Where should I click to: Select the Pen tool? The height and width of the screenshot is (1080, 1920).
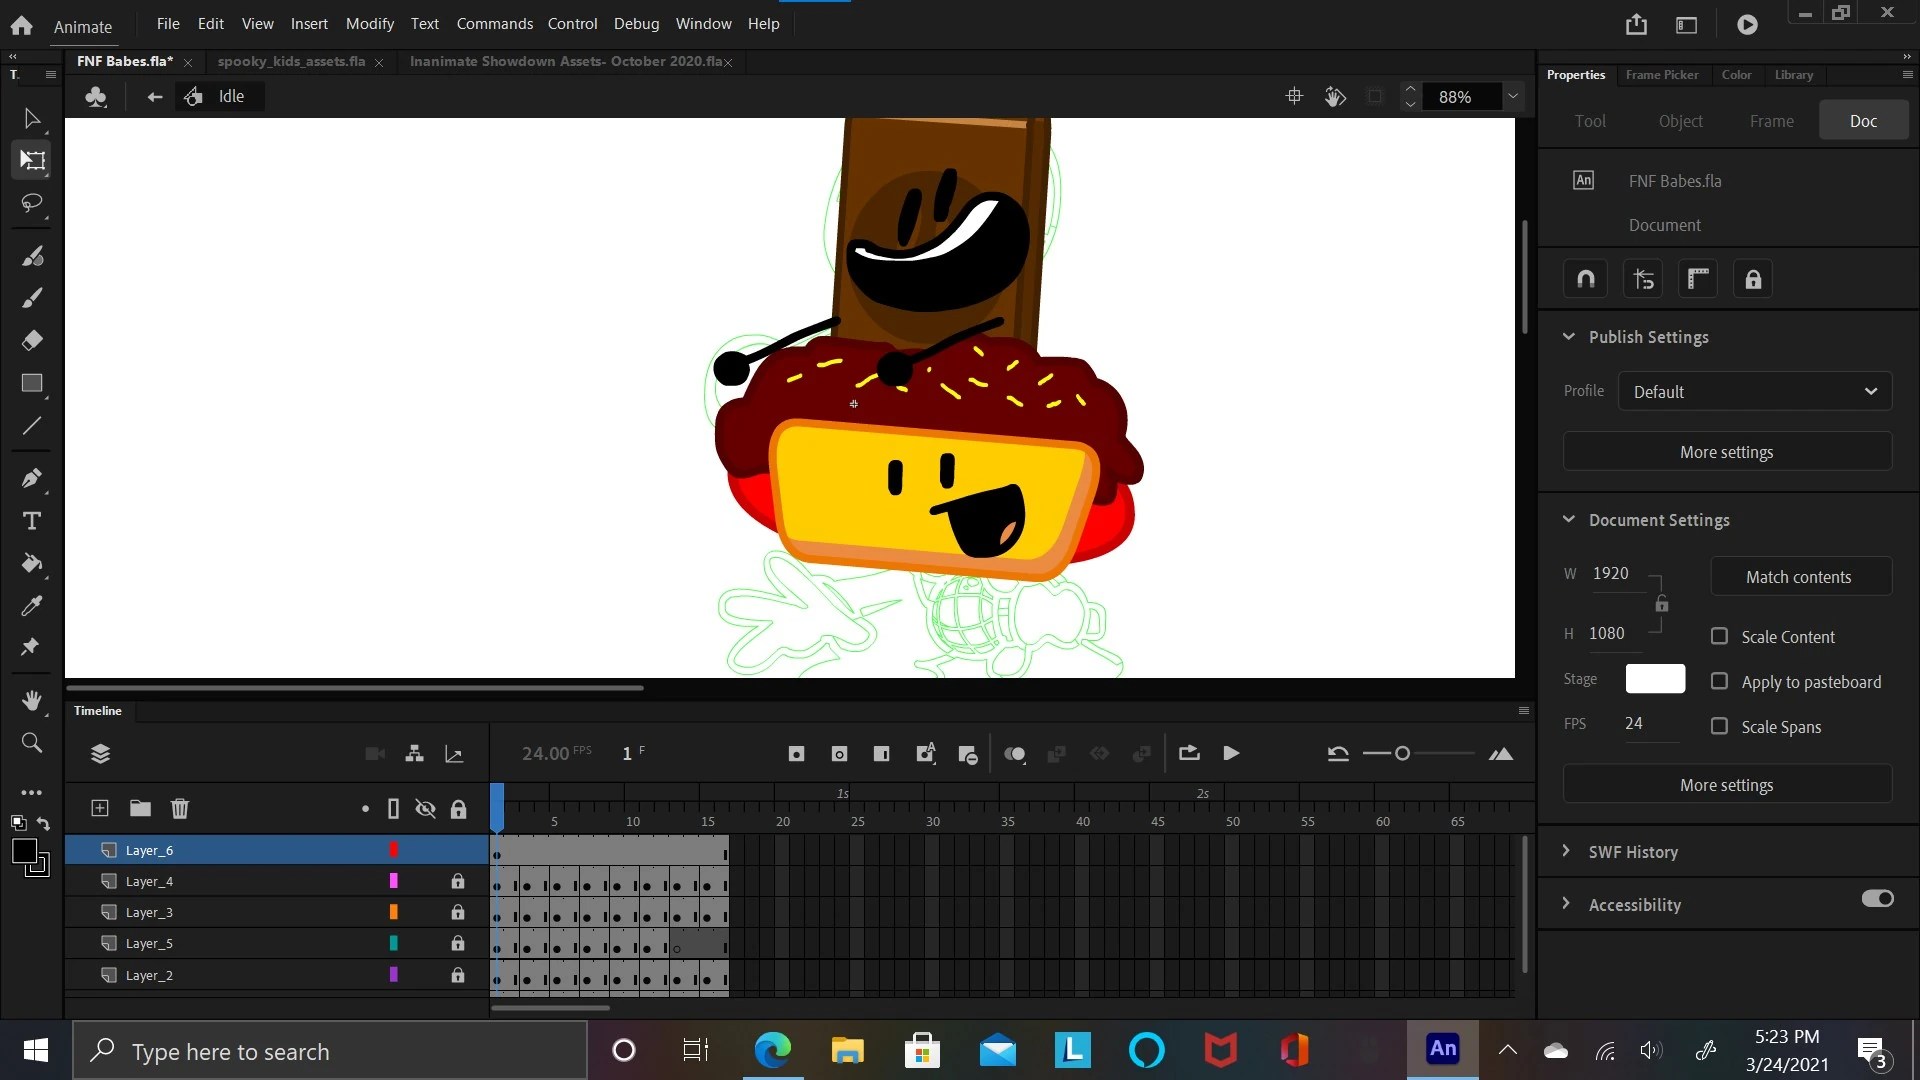(x=32, y=478)
